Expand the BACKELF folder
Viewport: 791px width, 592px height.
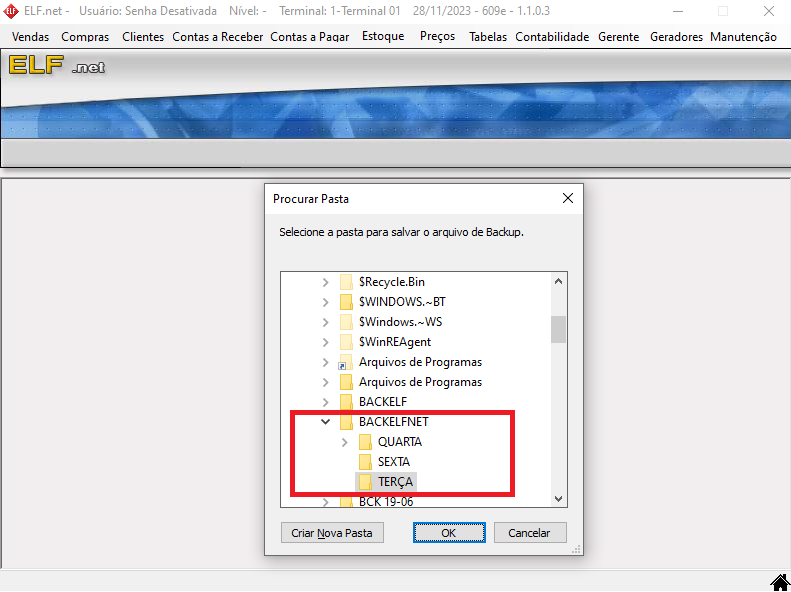[325, 402]
